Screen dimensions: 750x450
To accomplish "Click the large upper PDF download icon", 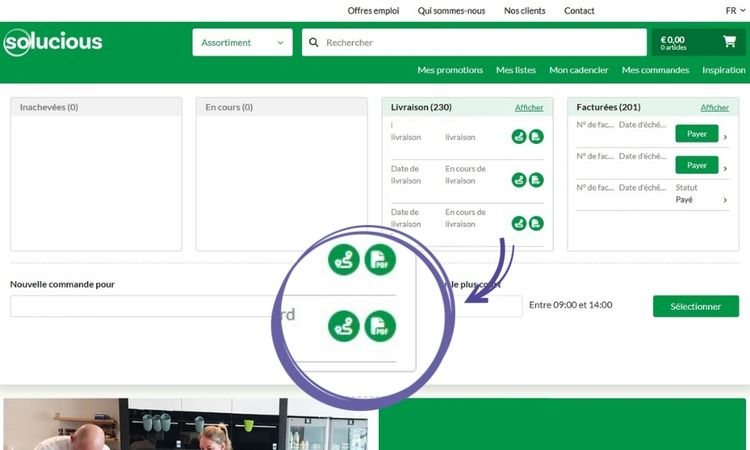I will tap(380, 260).
